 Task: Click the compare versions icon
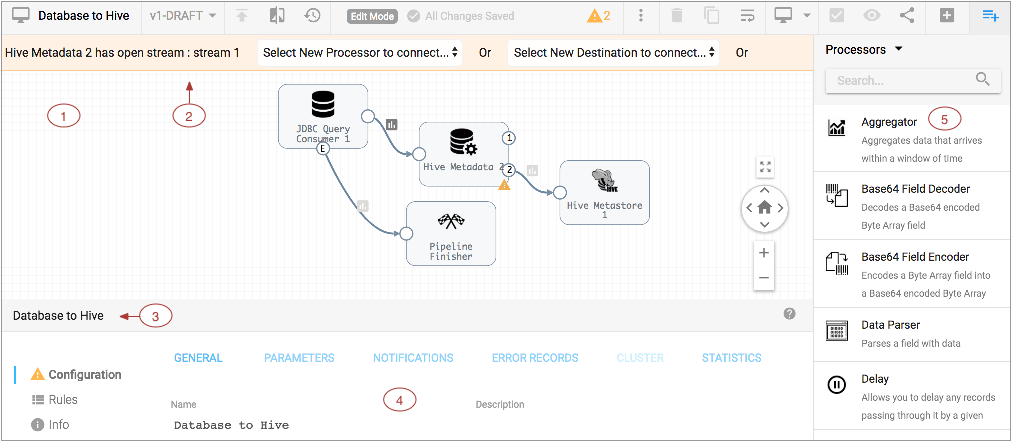click(277, 16)
